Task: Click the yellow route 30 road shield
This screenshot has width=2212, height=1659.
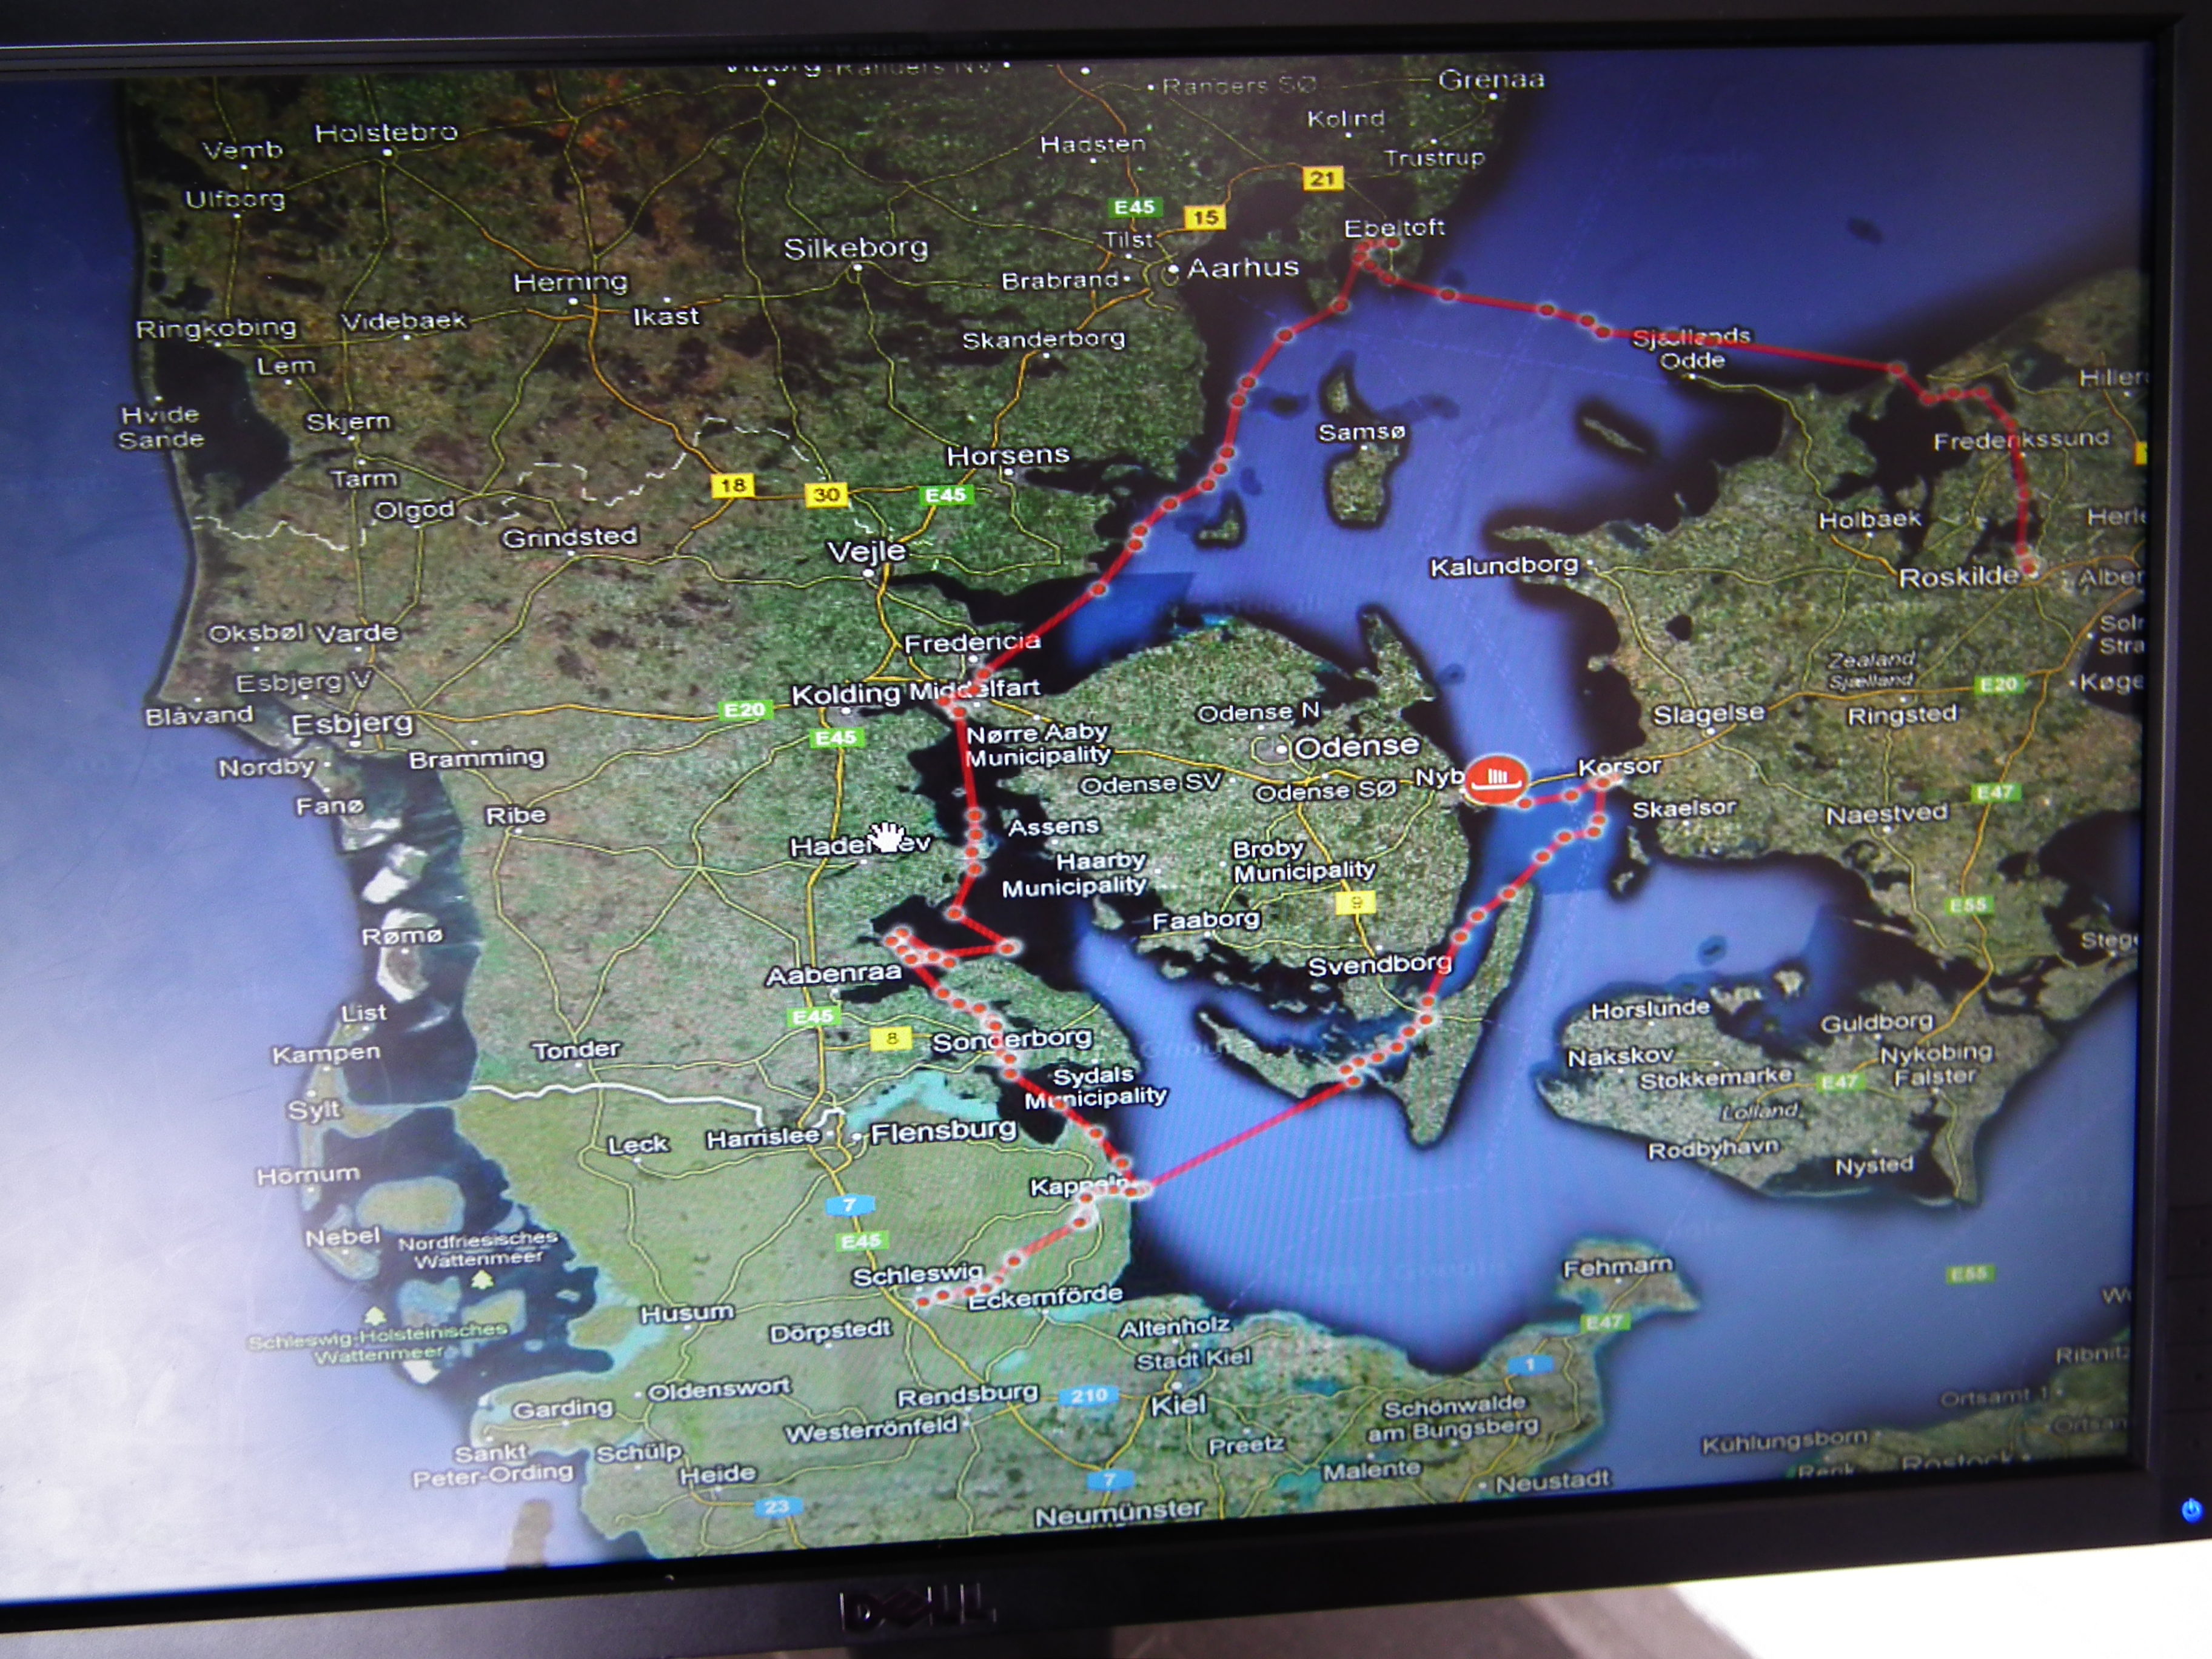Action: coord(826,494)
